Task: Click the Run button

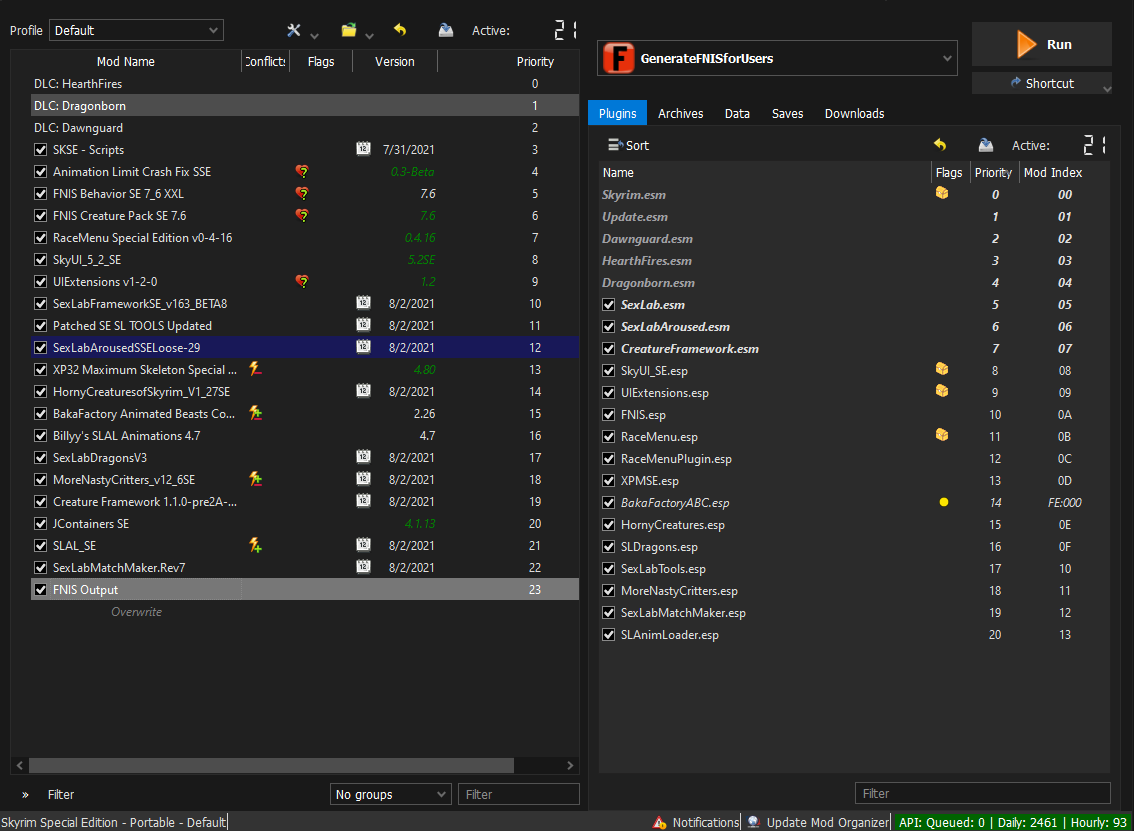Action: (x=1041, y=44)
